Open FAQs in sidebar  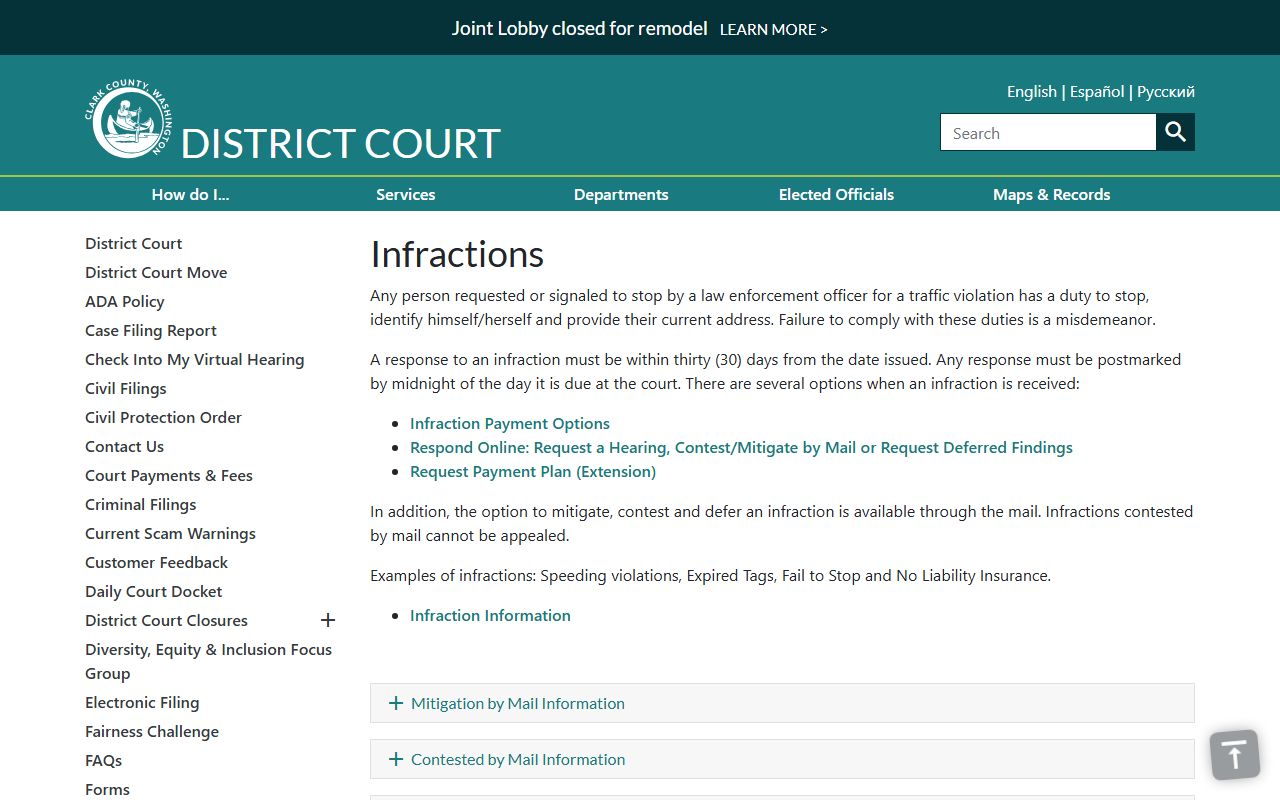pyautogui.click(x=104, y=760)
